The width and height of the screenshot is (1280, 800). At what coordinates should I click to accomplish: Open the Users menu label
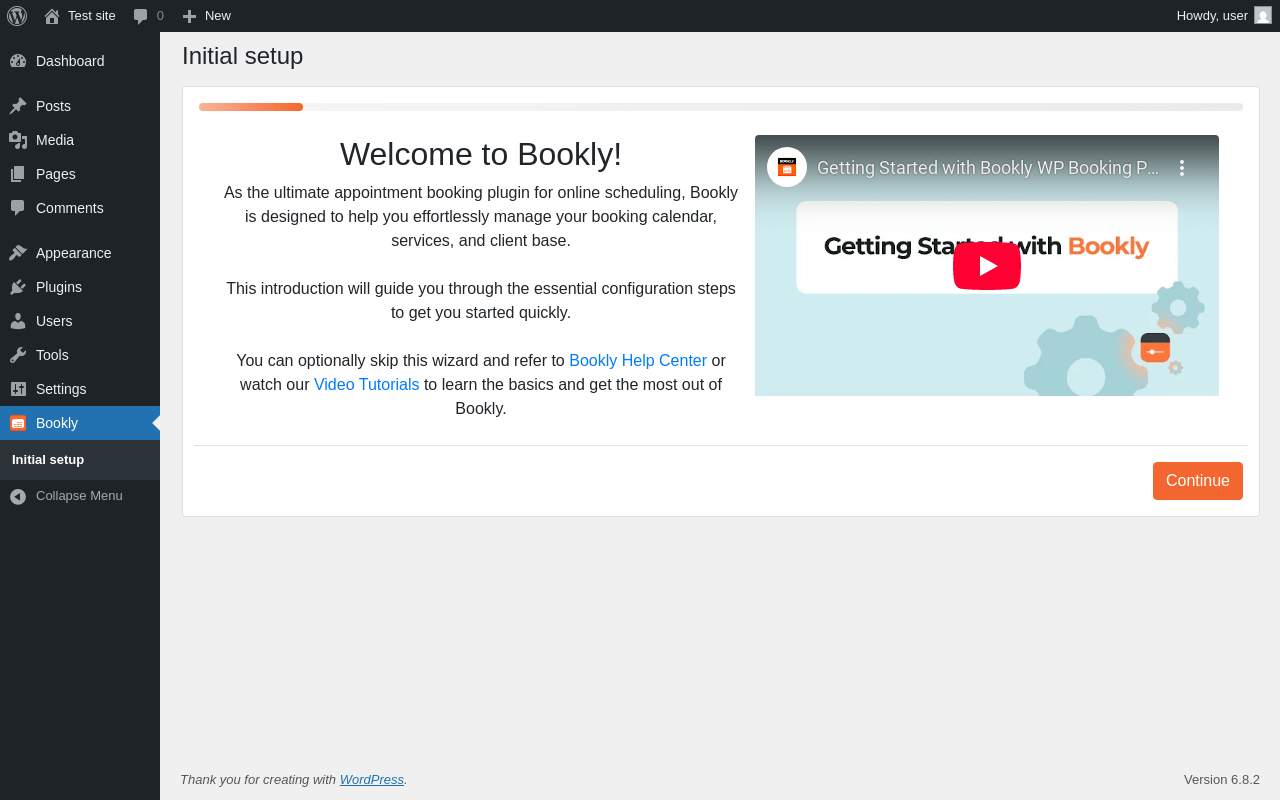[x=54, y=321]
